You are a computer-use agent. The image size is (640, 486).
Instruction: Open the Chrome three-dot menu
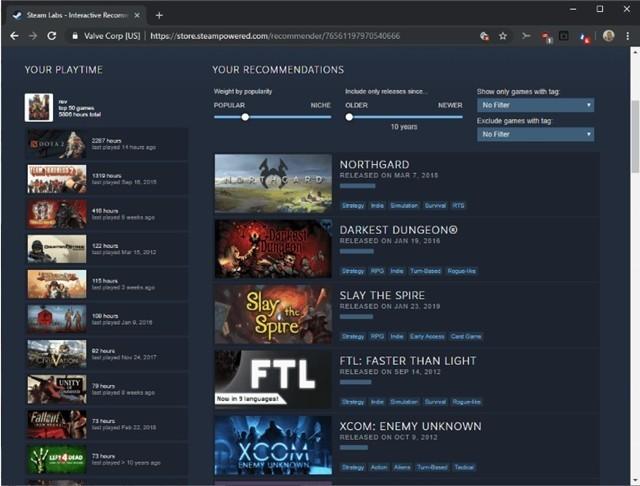pos(627,36)
